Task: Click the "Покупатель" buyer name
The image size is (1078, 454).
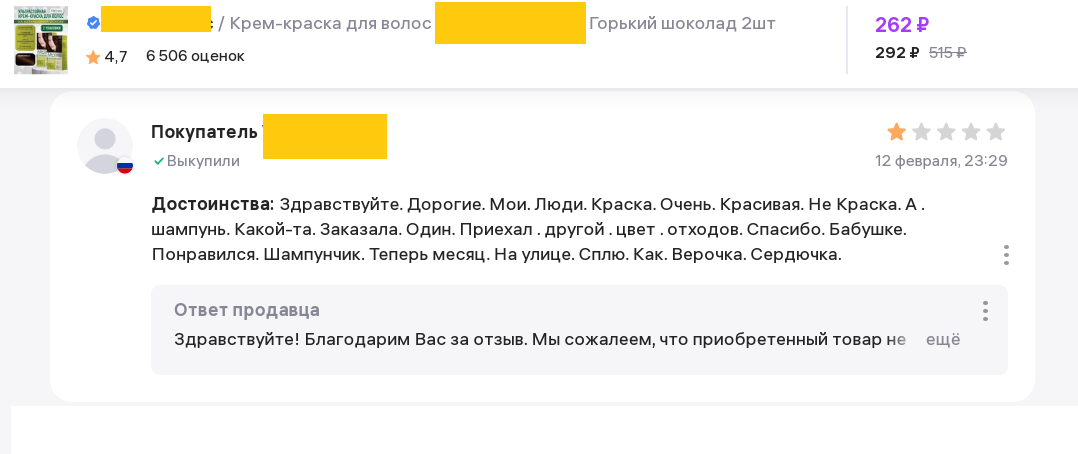Action: tap(204, 132)
